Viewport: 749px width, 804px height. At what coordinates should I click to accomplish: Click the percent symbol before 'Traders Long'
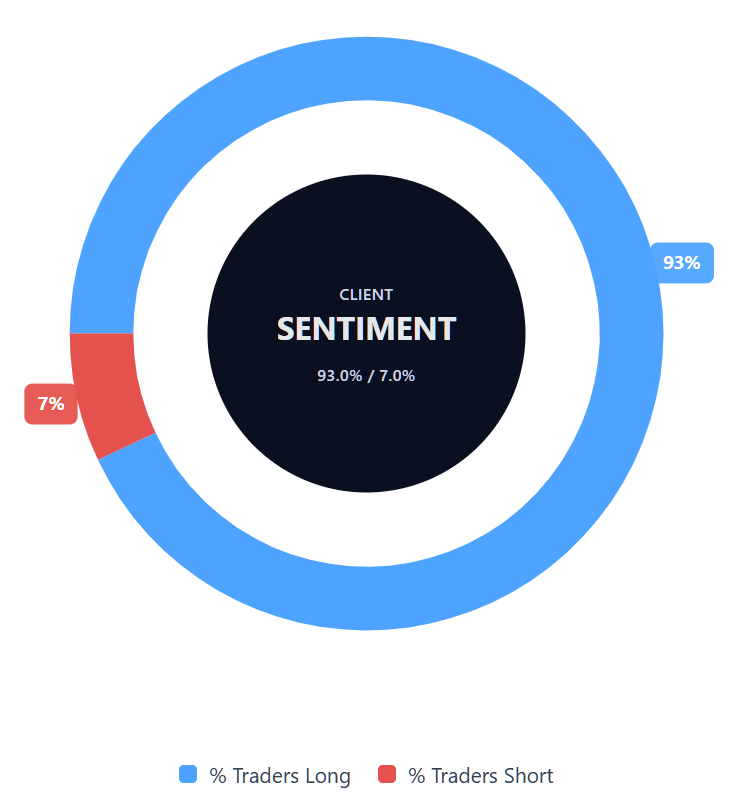217,776
